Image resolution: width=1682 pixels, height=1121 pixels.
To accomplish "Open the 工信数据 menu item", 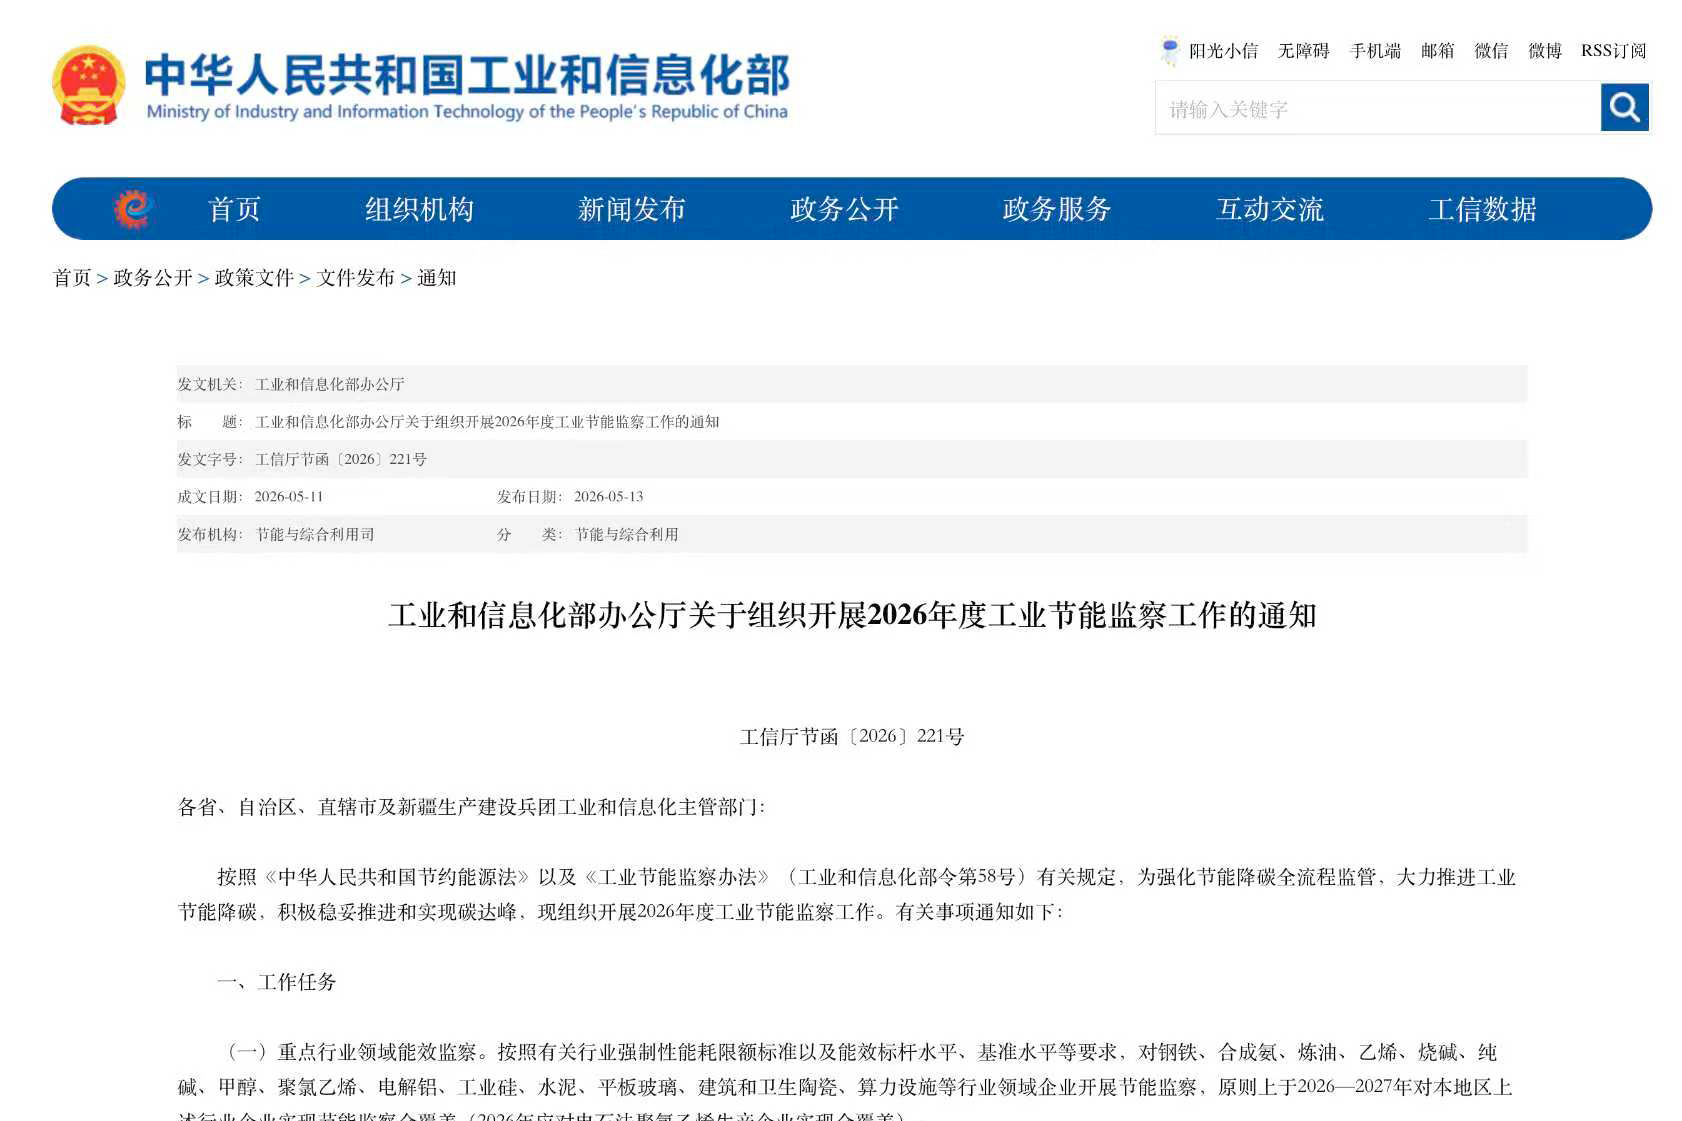I will [1482, 209].
